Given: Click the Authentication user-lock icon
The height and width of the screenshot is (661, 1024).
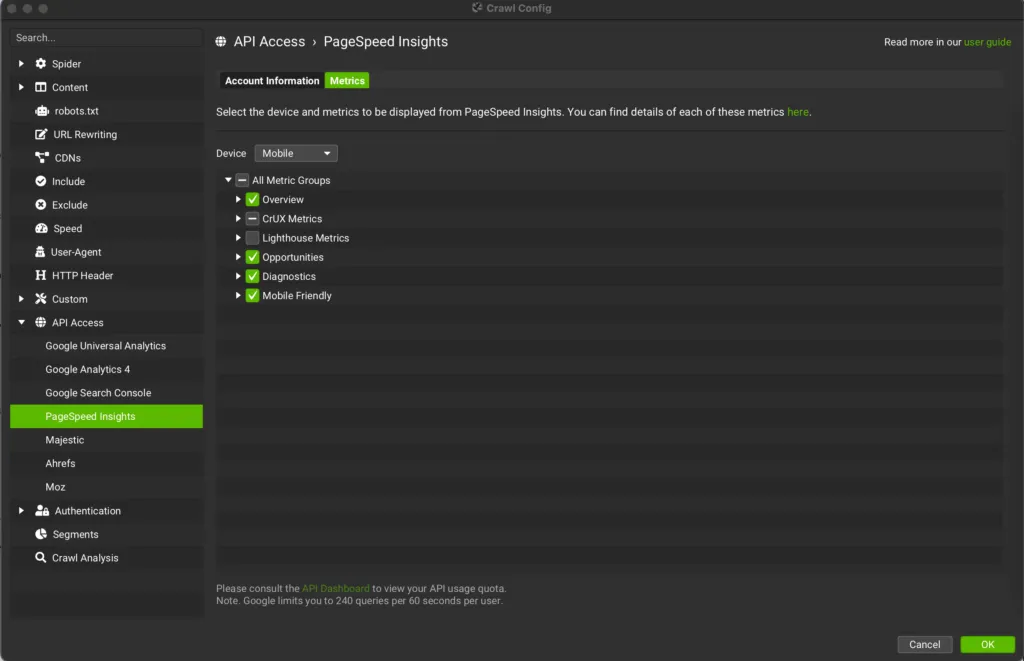Looking at the screenshot, I should [42, 510].
